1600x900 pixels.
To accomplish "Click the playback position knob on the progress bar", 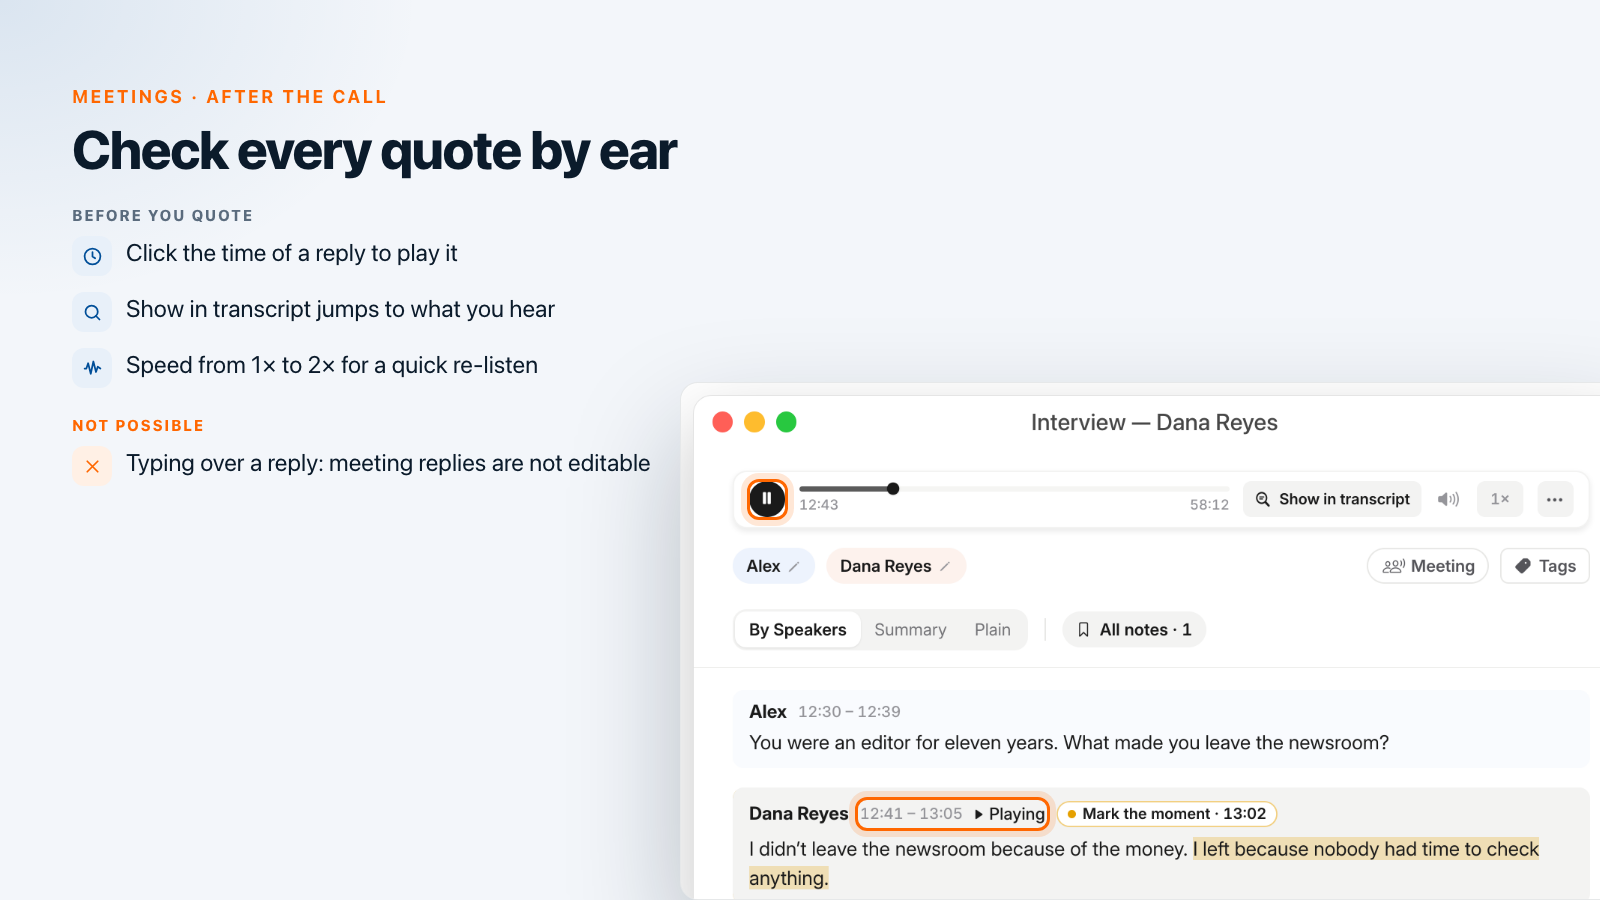I will (x=893, y=489).
